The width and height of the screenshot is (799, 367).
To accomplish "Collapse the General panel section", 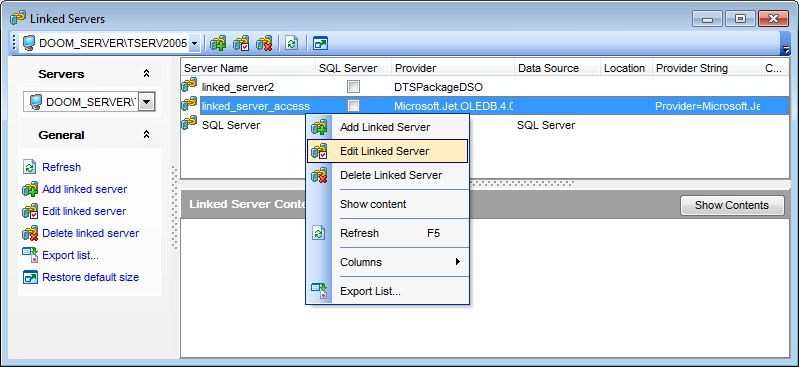I will 146,135.
